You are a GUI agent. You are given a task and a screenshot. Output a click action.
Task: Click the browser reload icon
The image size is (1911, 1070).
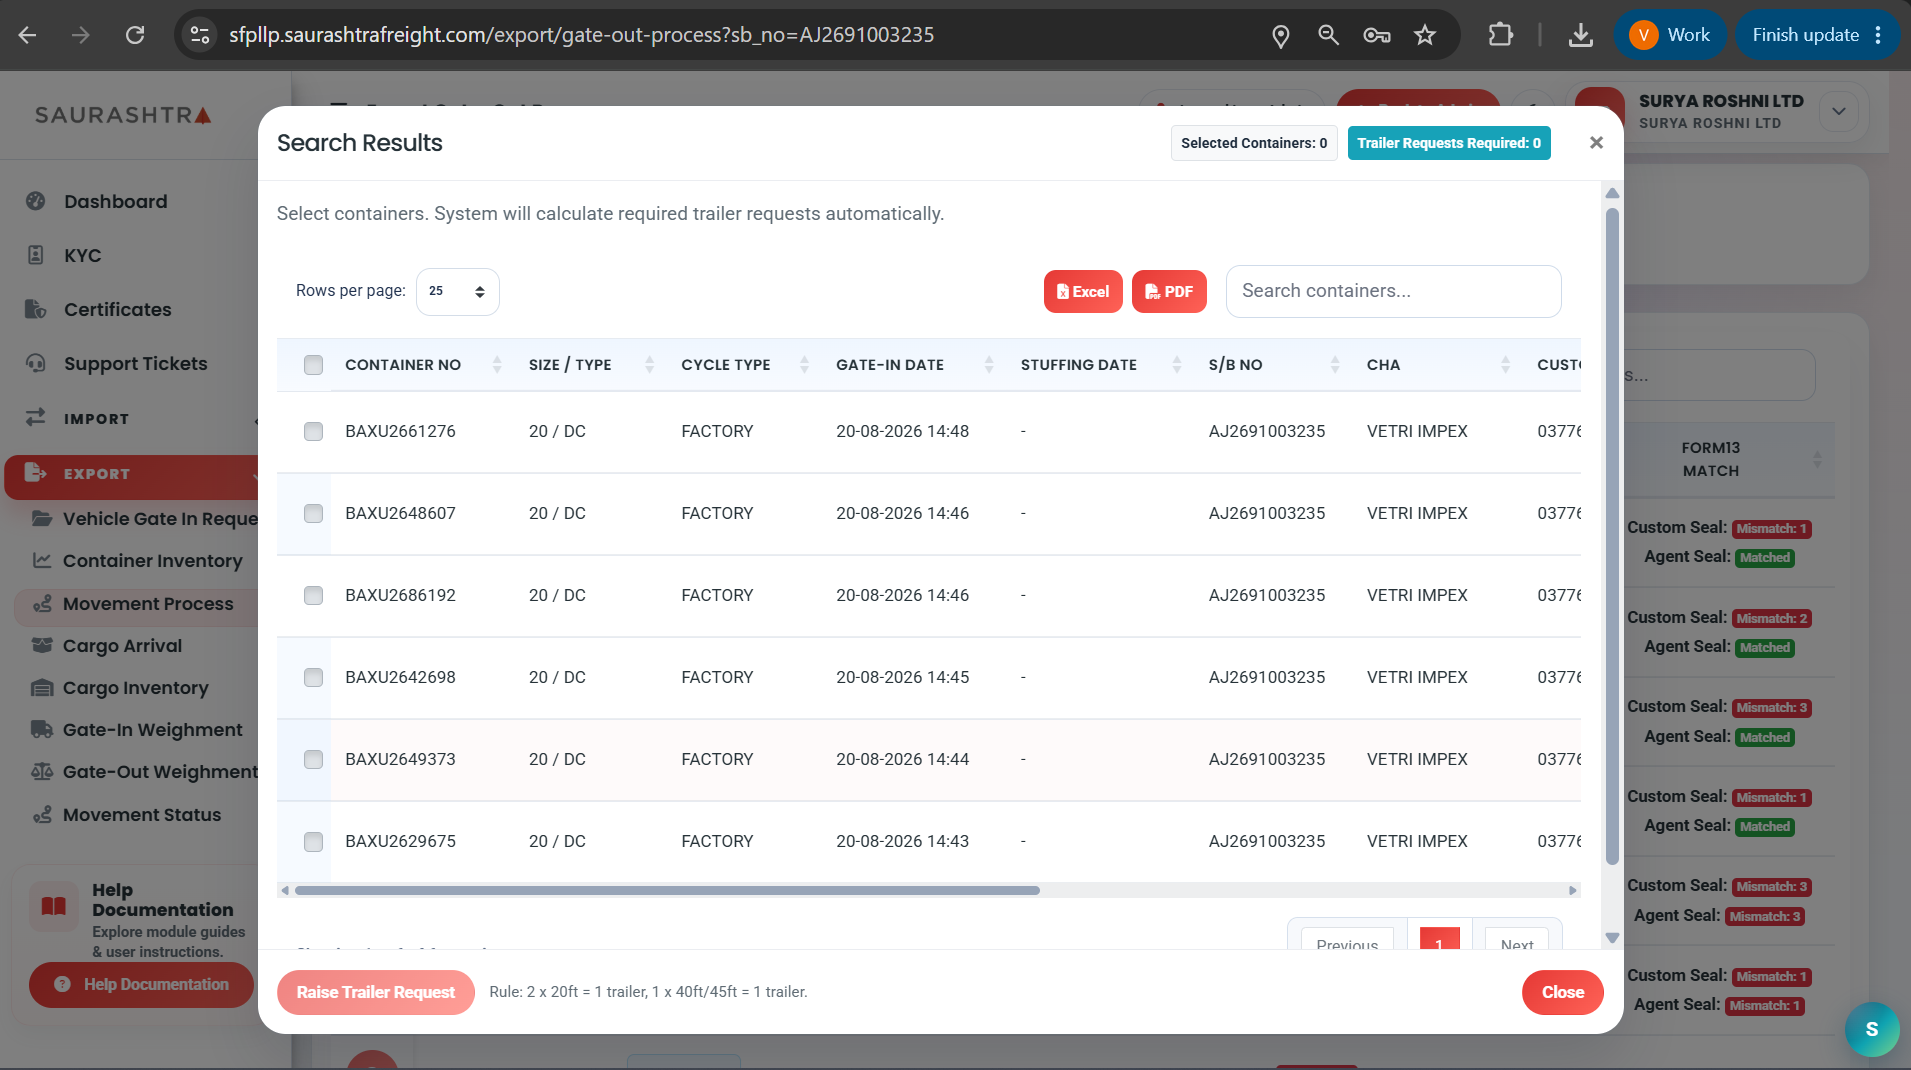coord(135,35)
